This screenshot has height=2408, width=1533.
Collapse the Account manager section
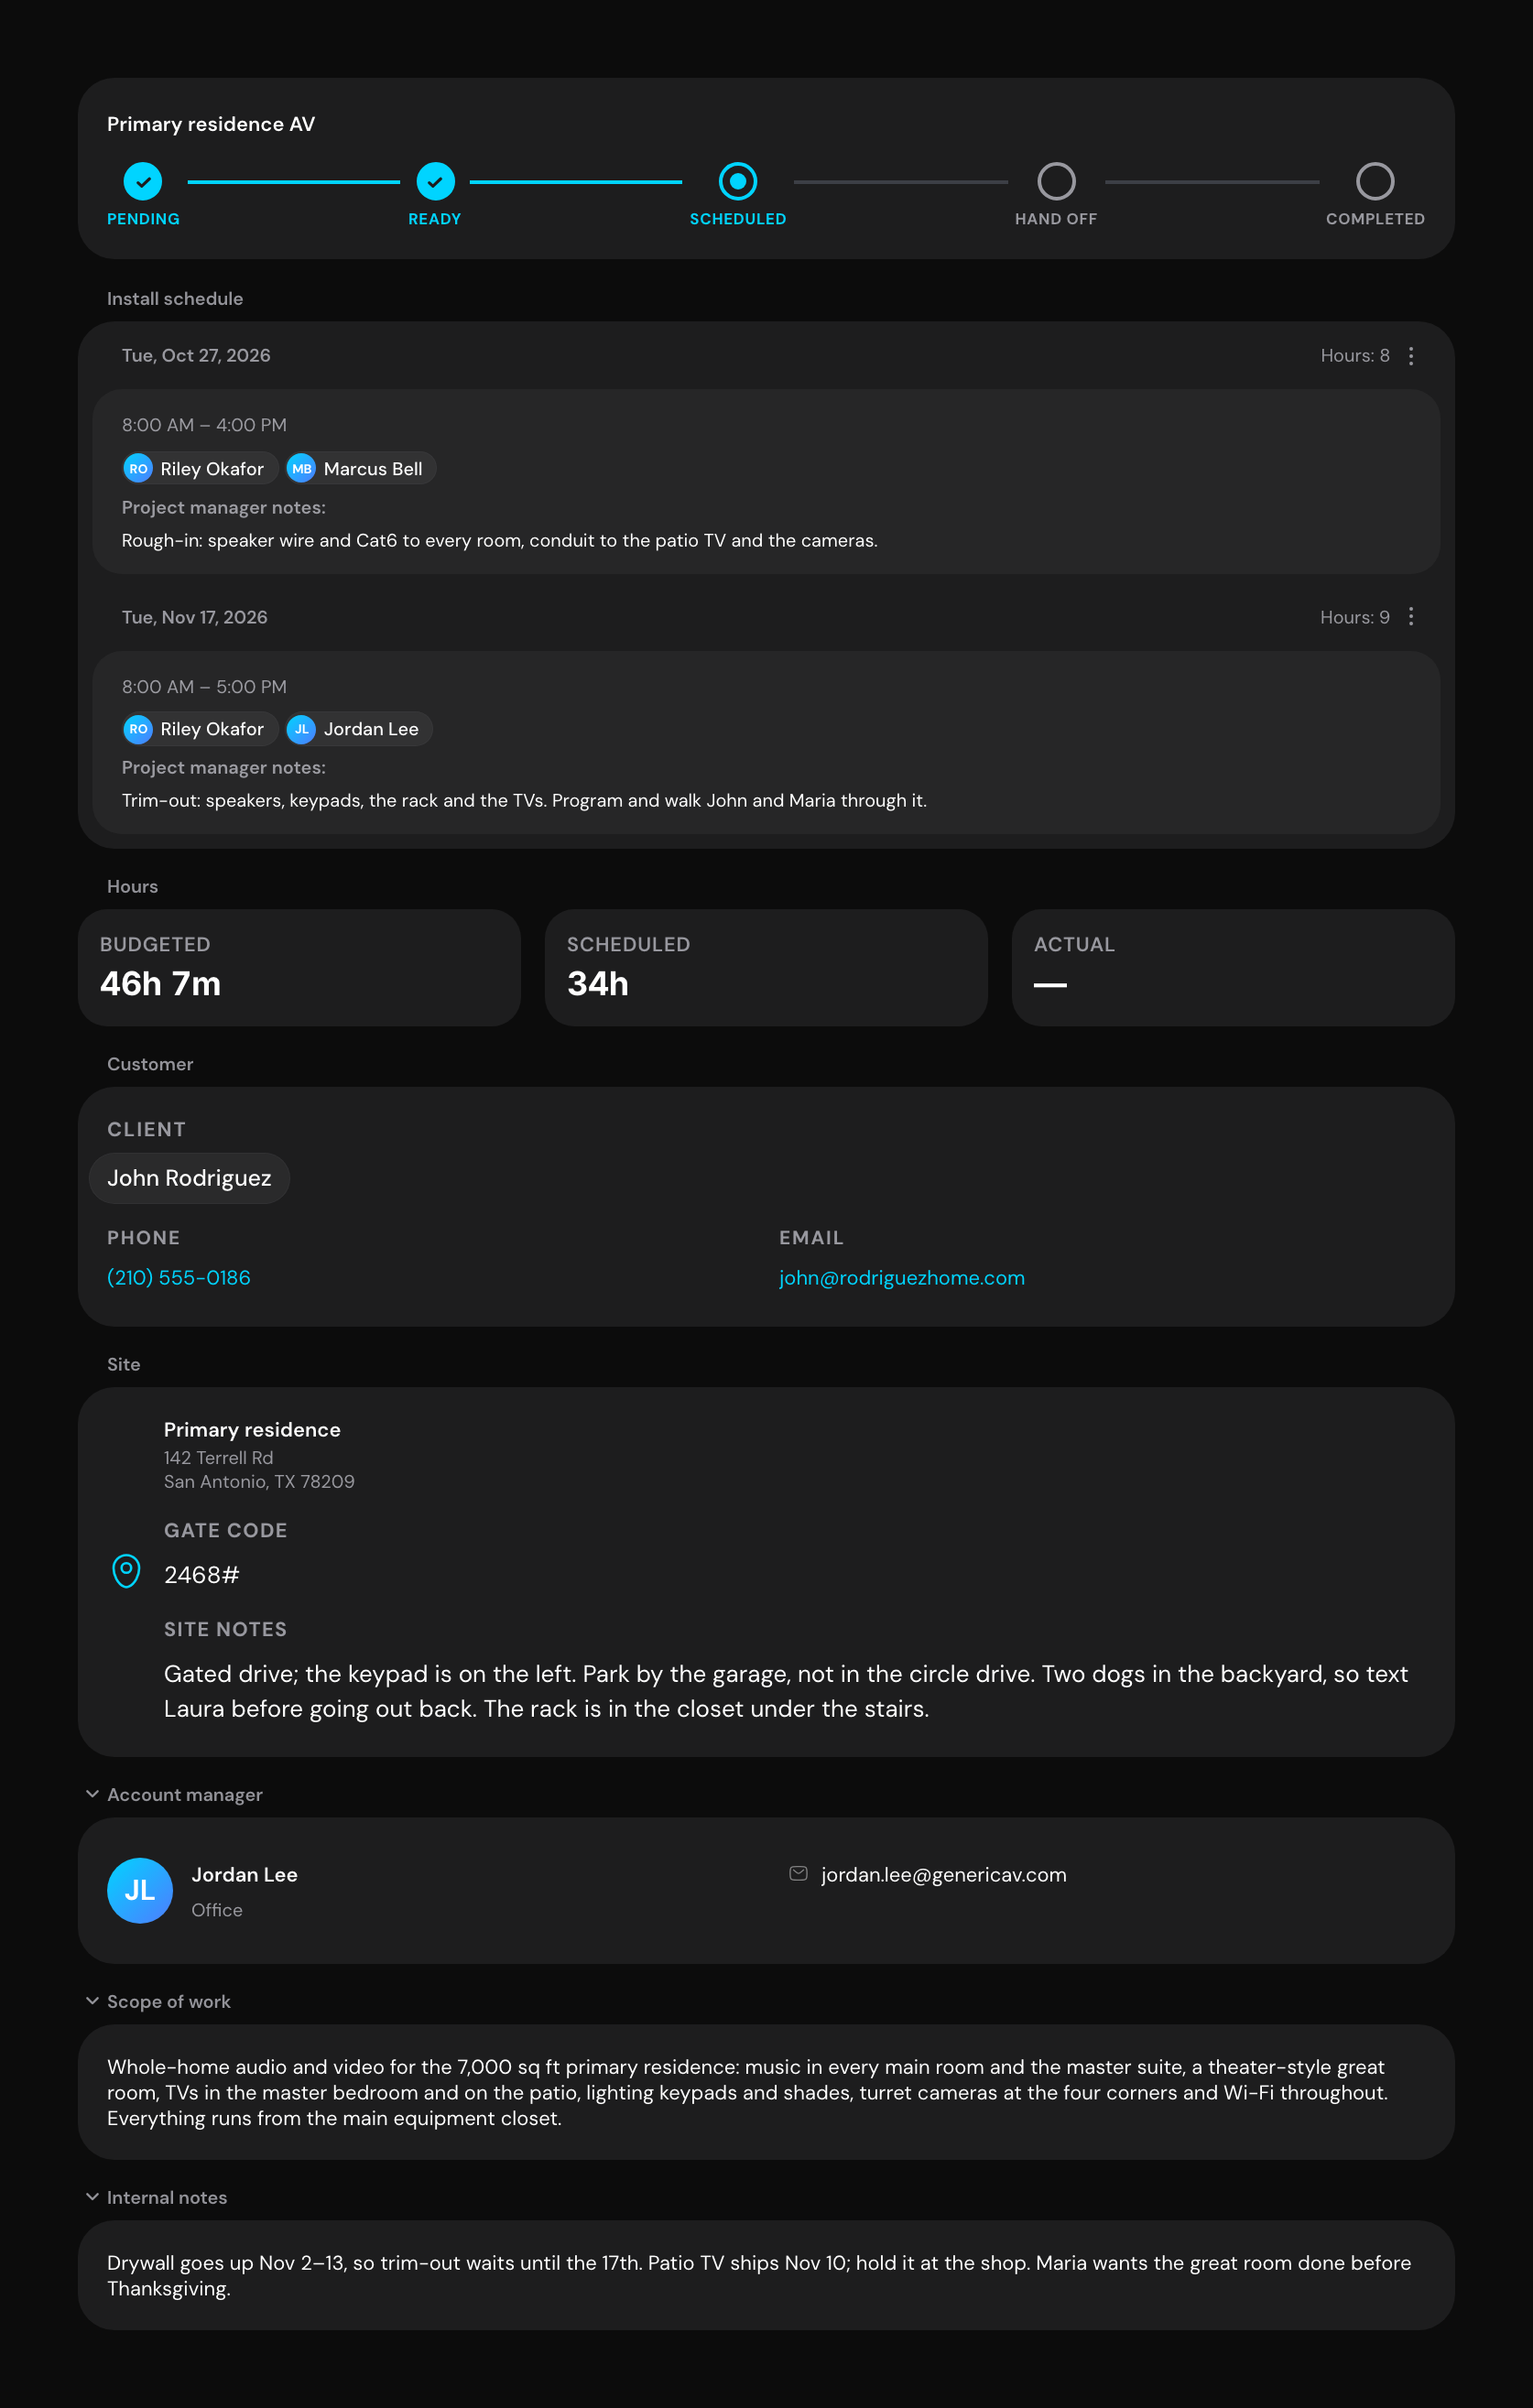[x=92, y=1794]
